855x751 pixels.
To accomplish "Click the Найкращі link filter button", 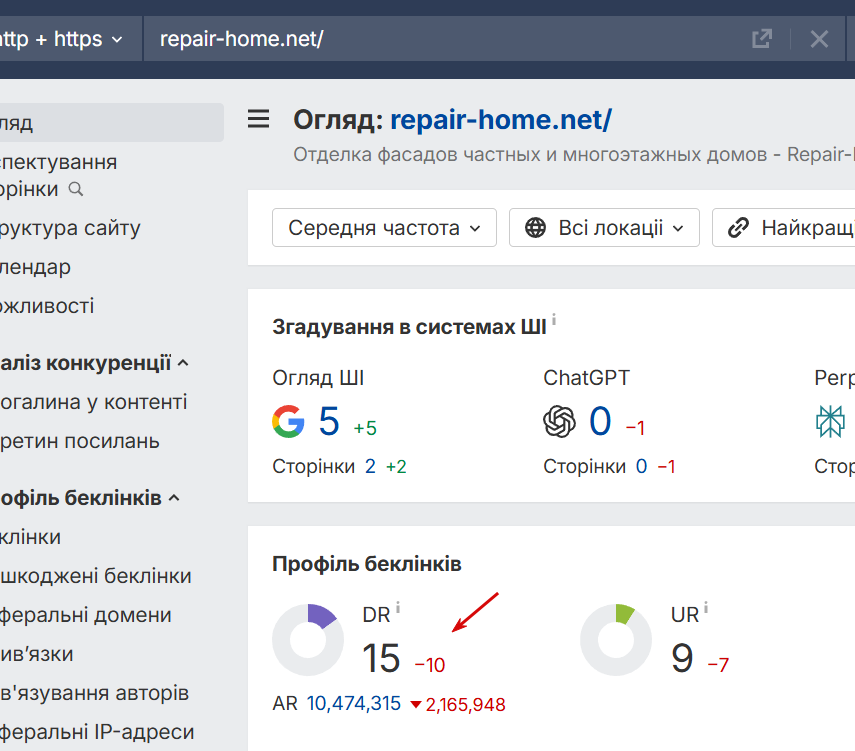I will 790,228.
